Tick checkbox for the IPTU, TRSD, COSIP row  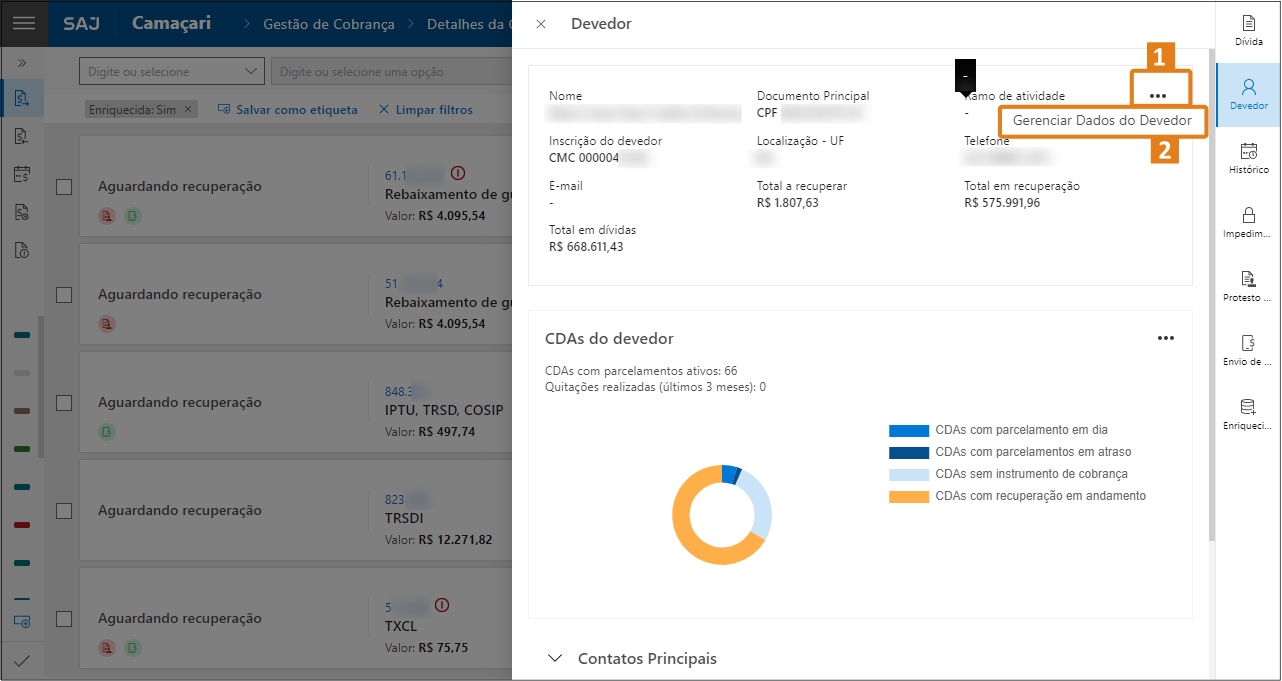pos(64,403)
